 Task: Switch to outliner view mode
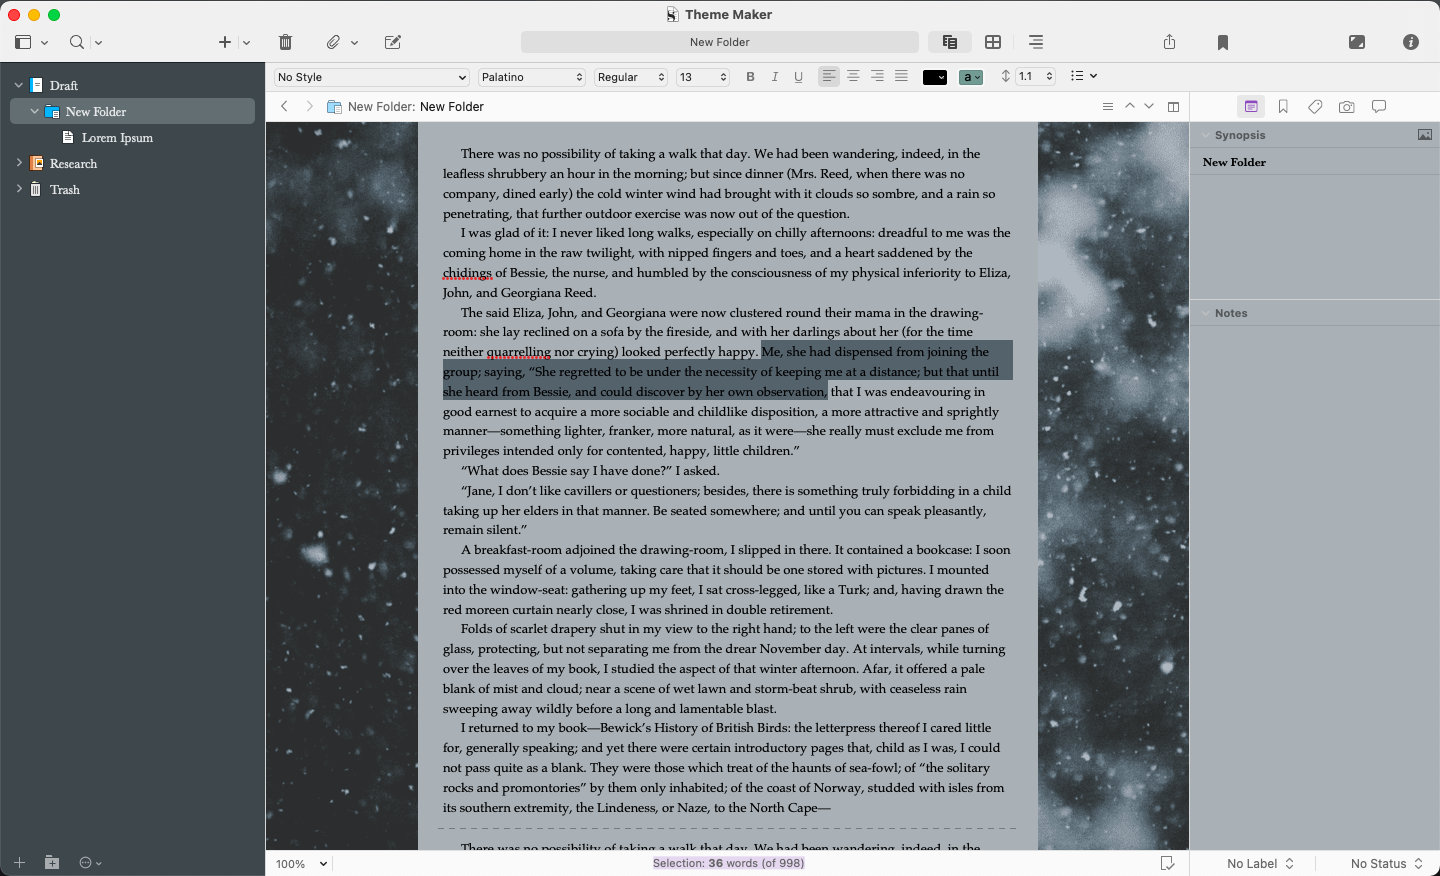coord(1036,42)
